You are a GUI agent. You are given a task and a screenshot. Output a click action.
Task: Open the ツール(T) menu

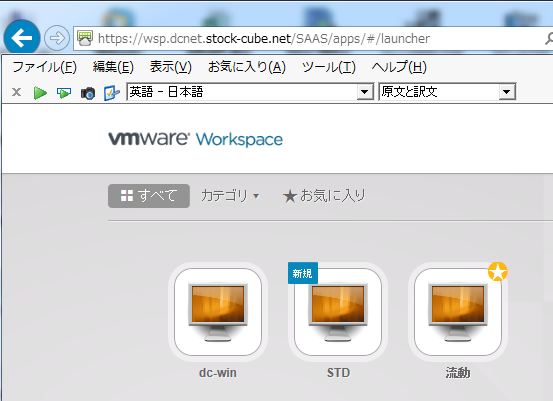(x=329, y=67)
